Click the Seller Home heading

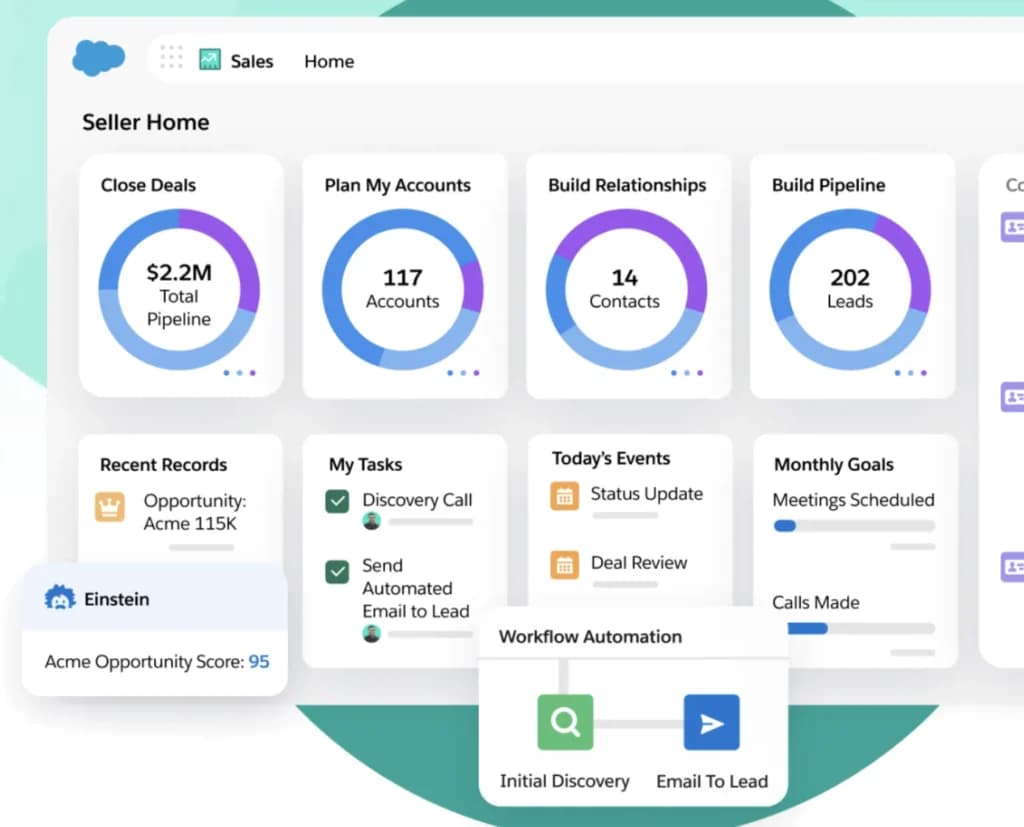(146, 122)
